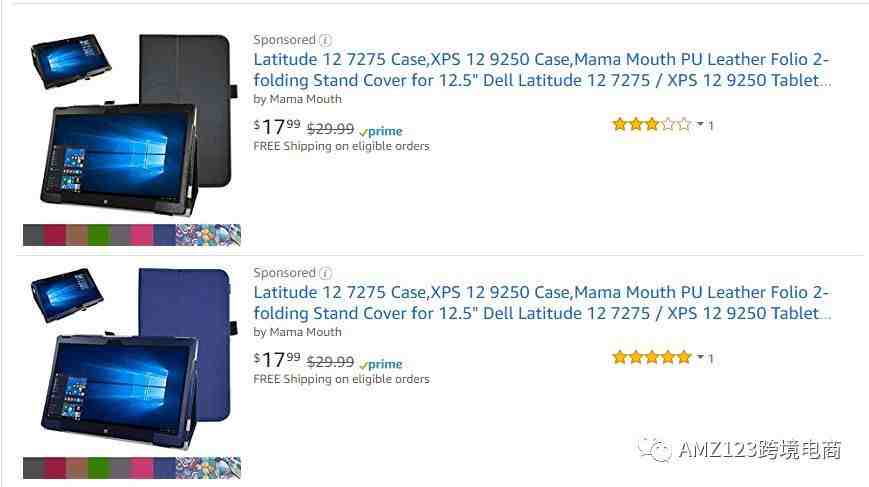Screen dimensions: 869x487
Task: Expand rating dropdown arrow beside three-star rating
Action: [x=700, y=124]
